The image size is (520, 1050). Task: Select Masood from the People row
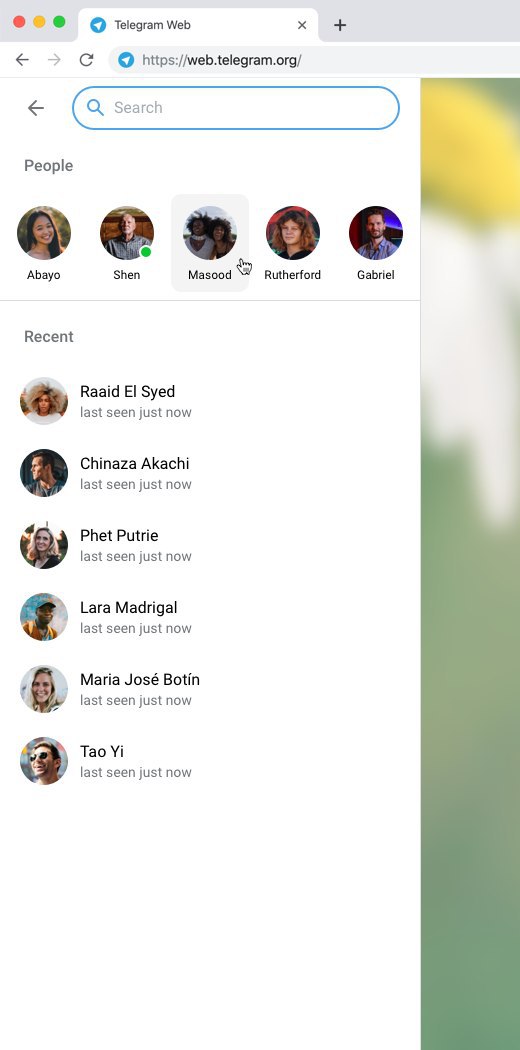pos(210,243)
